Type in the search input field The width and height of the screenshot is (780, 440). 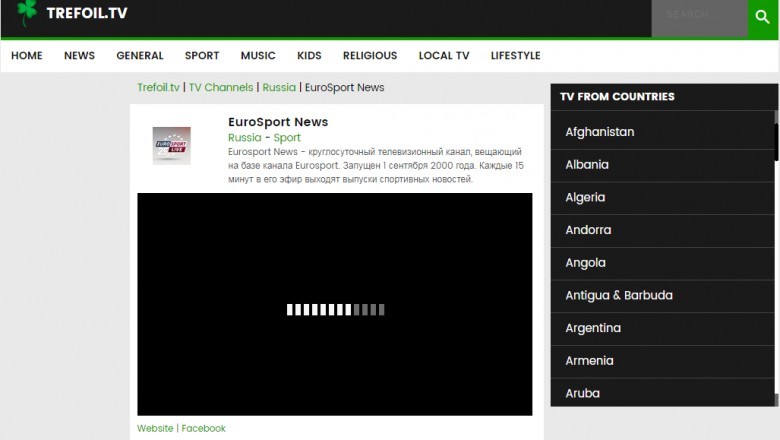[x=698, y=16]
